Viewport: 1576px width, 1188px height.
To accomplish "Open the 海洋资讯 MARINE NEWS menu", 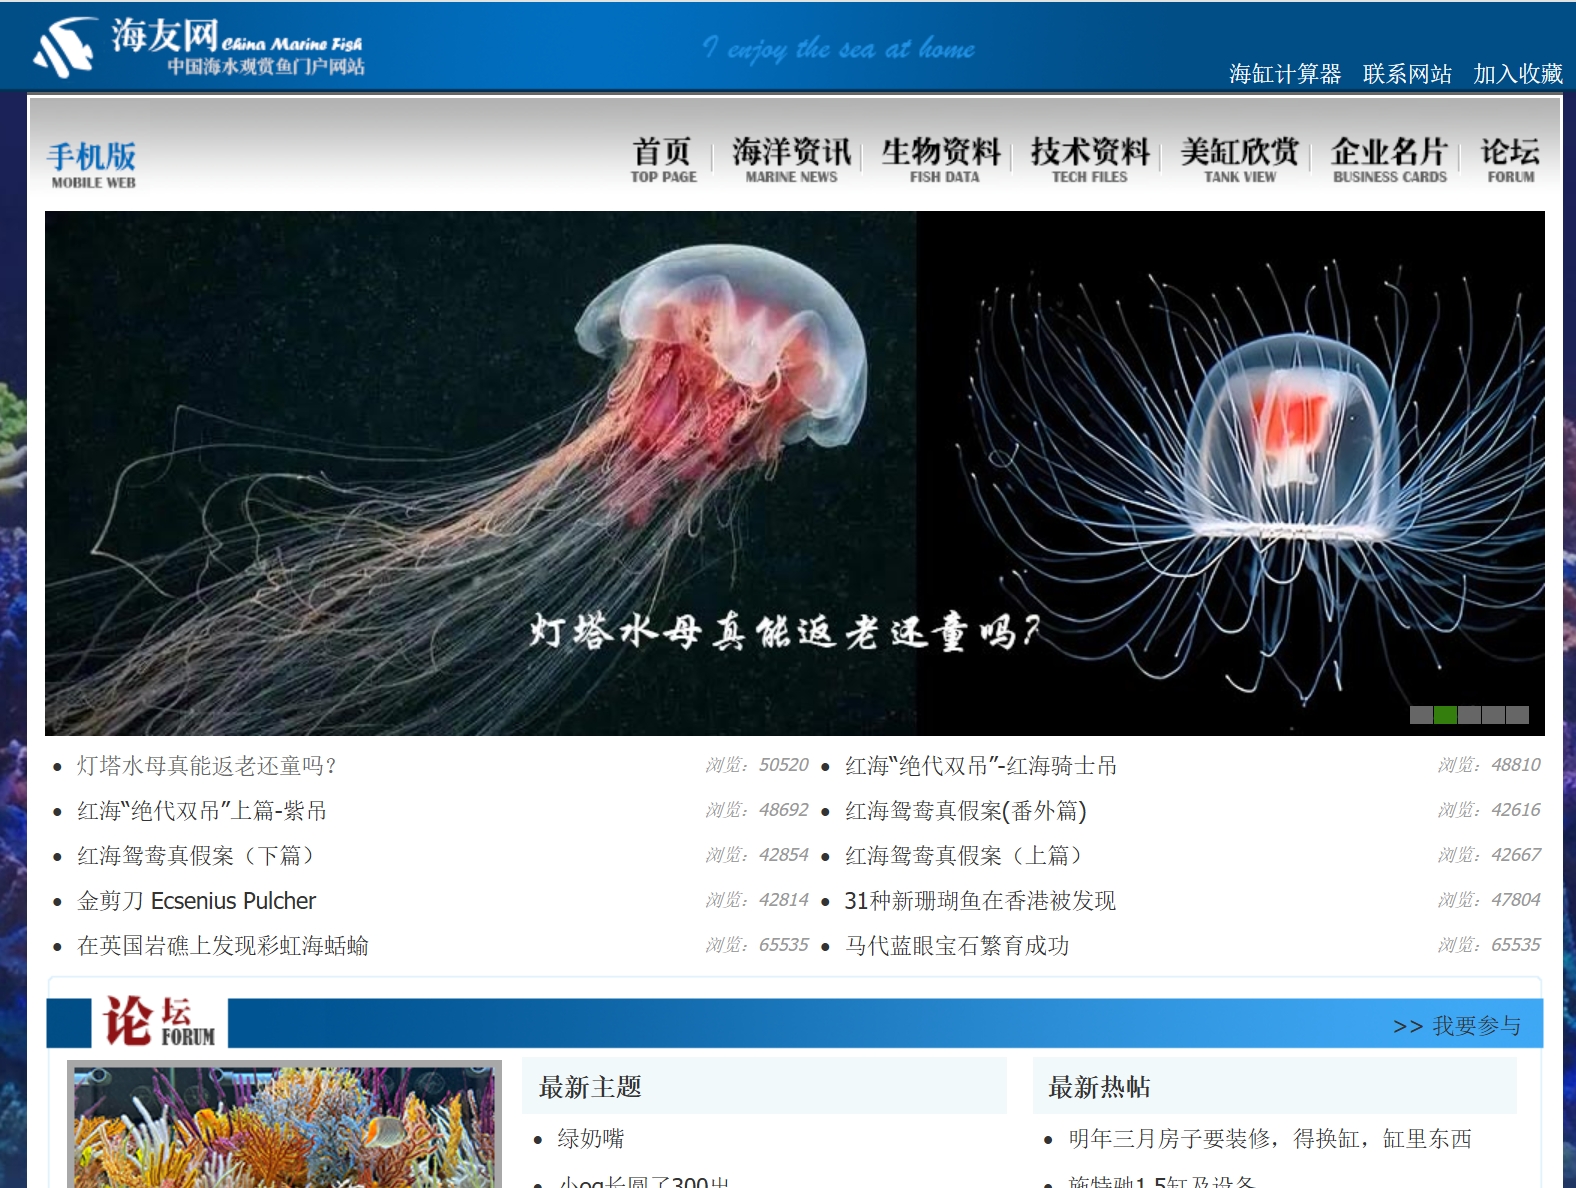I will [x=791, y=160].
